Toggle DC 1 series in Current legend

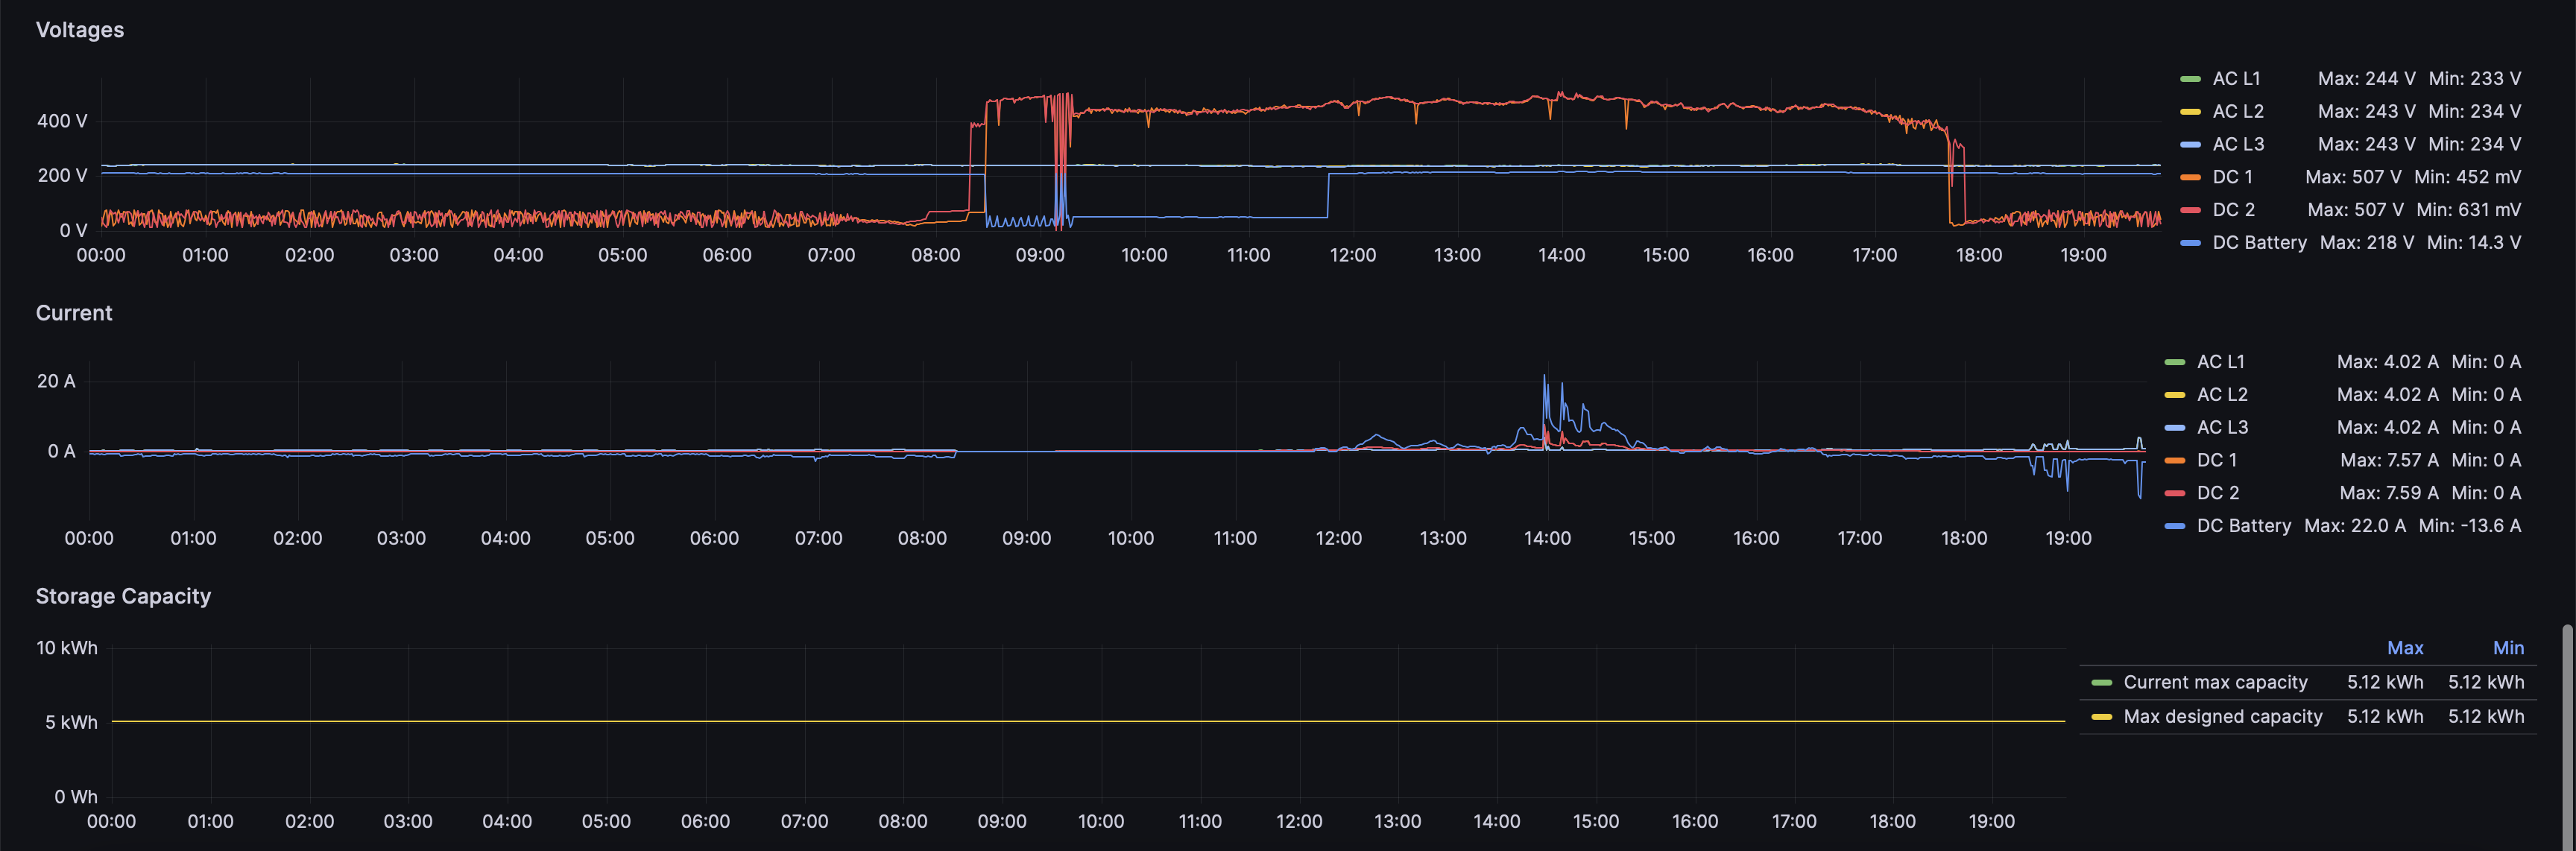pyautogui.click(x=2216, y=460)
